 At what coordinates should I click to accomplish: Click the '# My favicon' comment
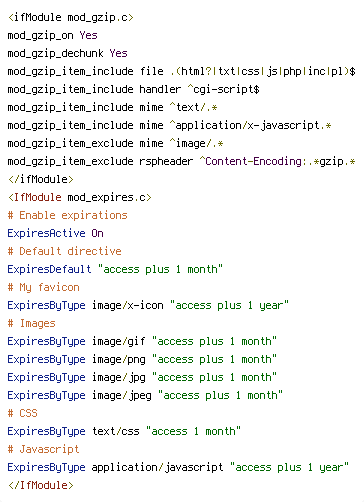click(43, 287)
